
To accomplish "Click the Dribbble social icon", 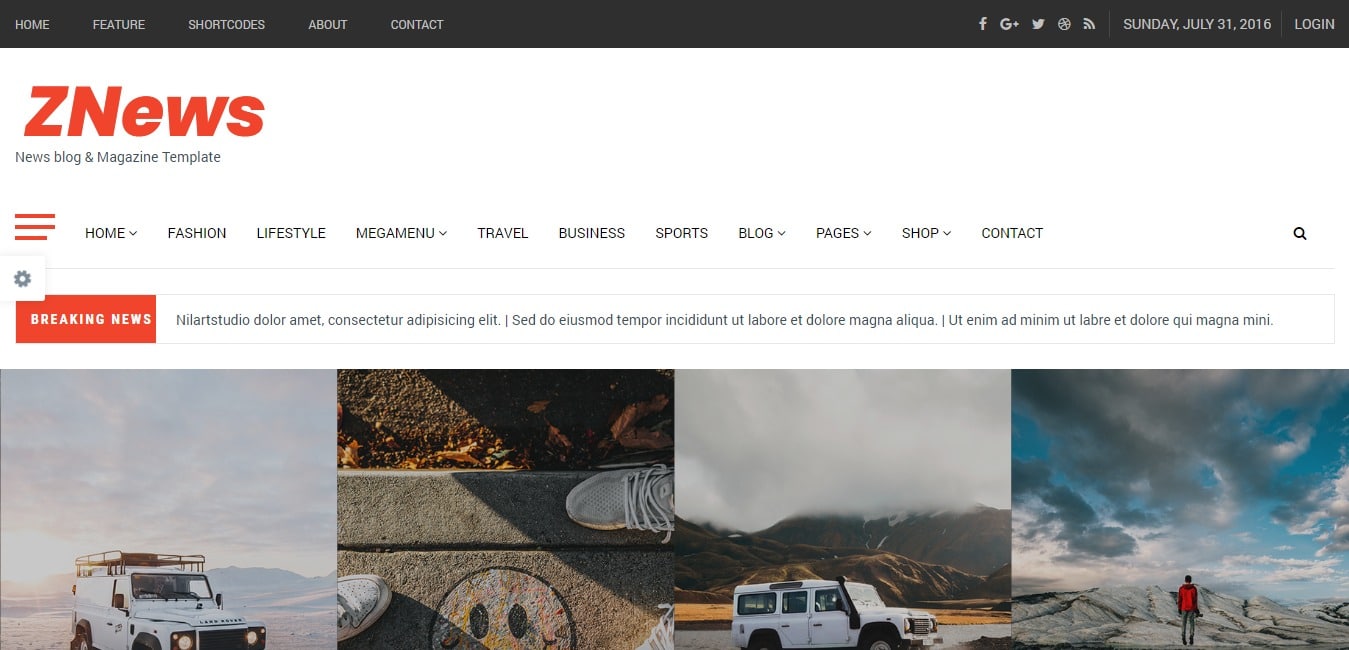I will [x=1063, y=23].
